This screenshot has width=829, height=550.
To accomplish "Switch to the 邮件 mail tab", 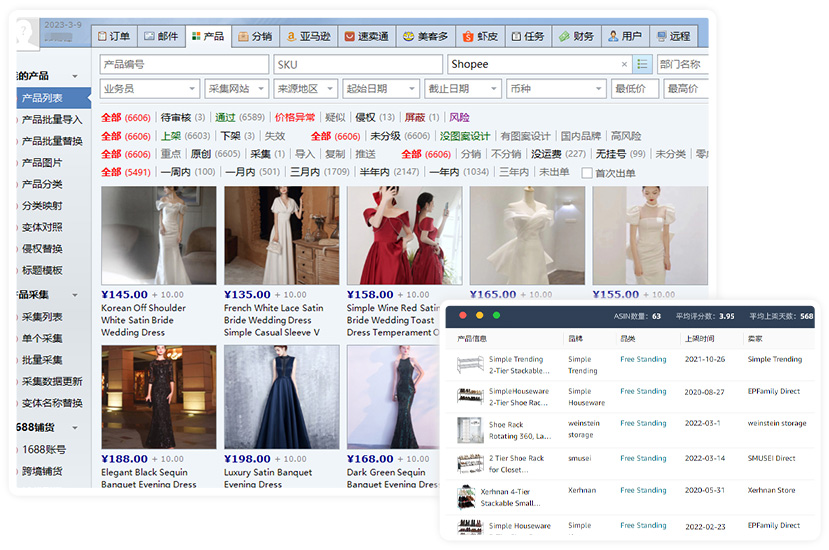I will click(161, 36).
